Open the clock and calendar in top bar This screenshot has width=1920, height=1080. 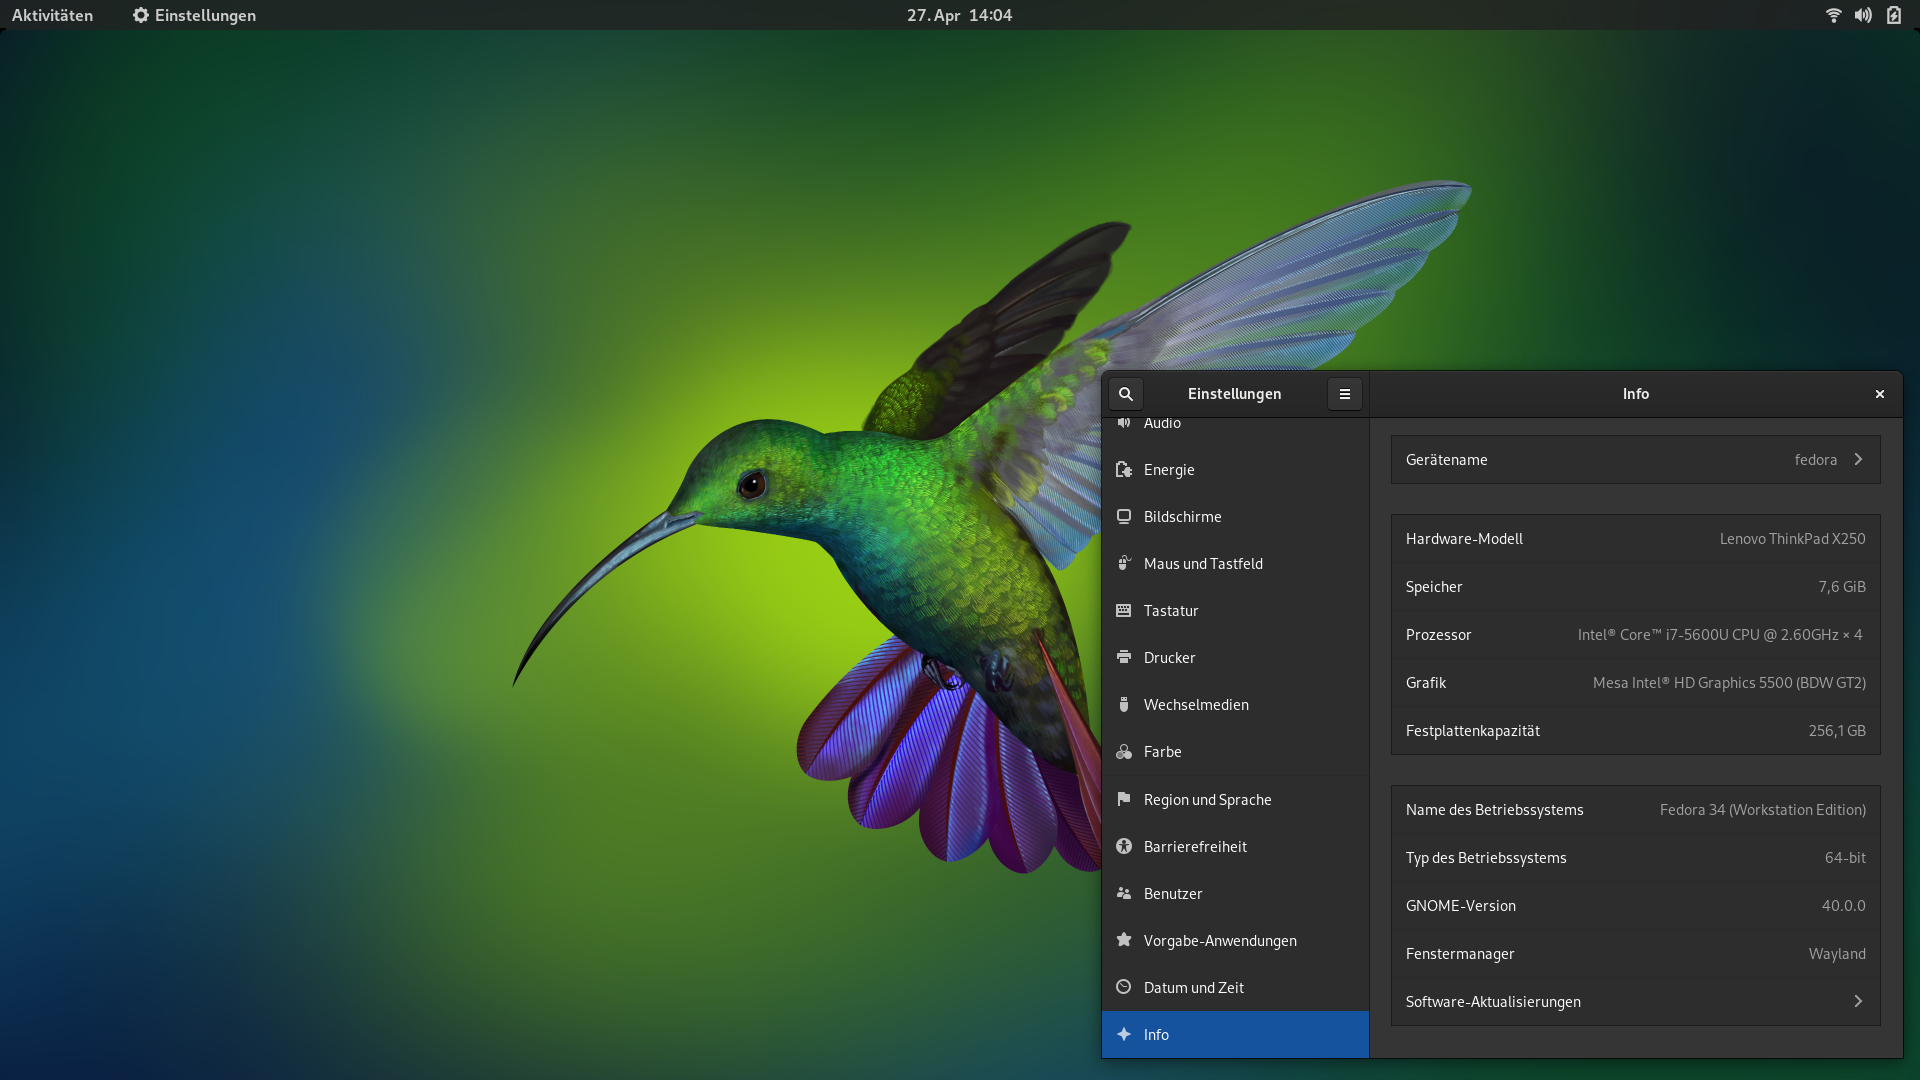click(x=959, y=15)
